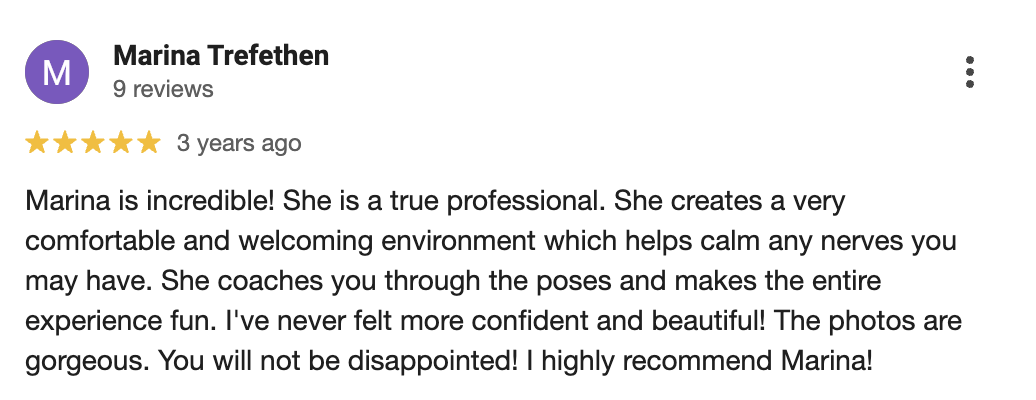Open the three-dot review options menu

[969, 72]
